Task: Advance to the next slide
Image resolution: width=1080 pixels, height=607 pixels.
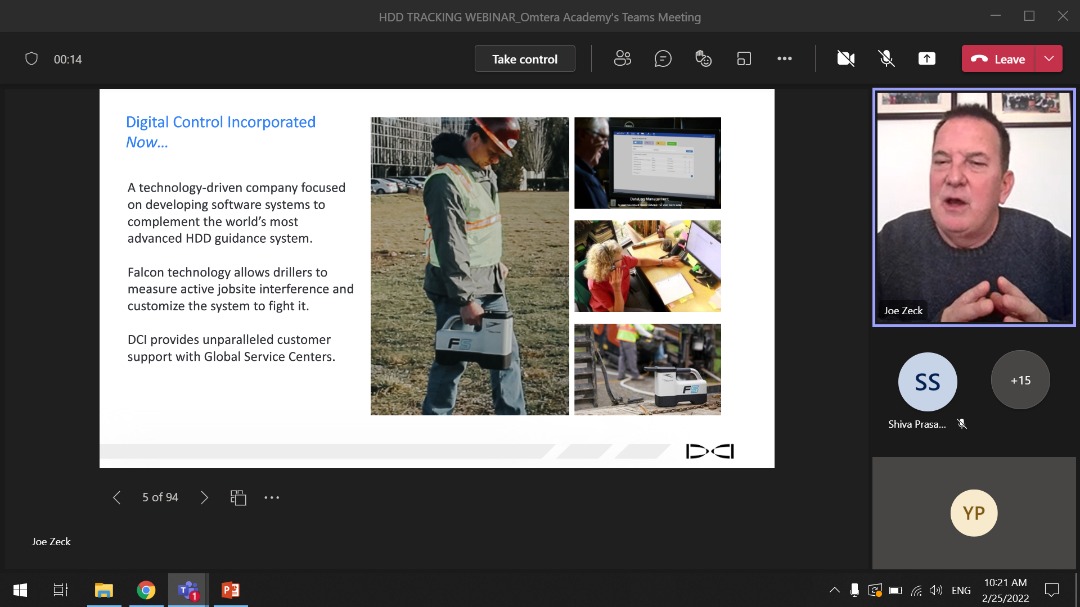Action: coord(204,497)
